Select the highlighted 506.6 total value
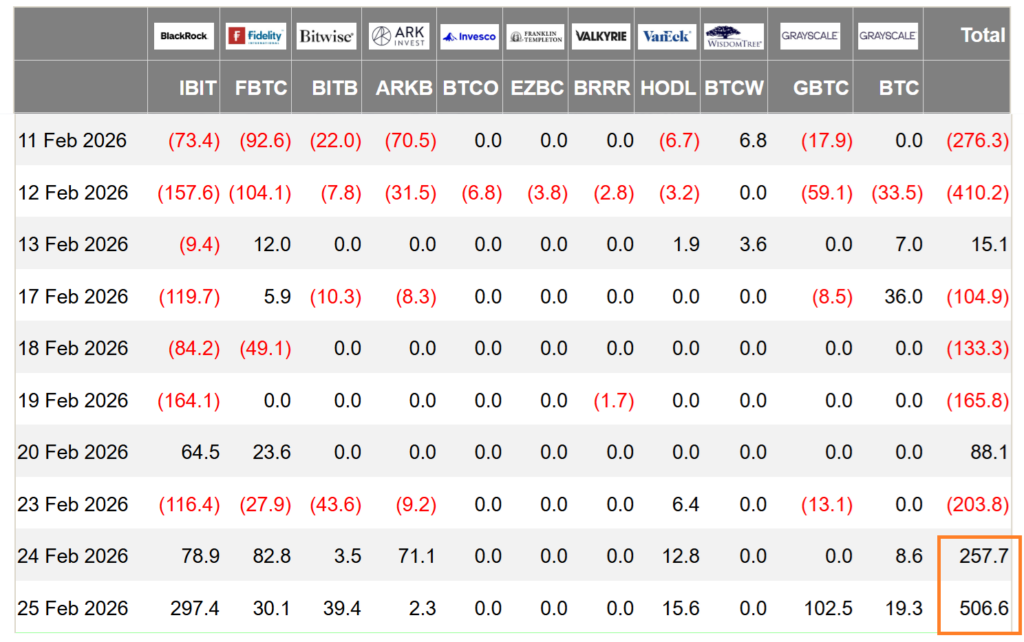The image size is (1024, 642). point(981,608)
